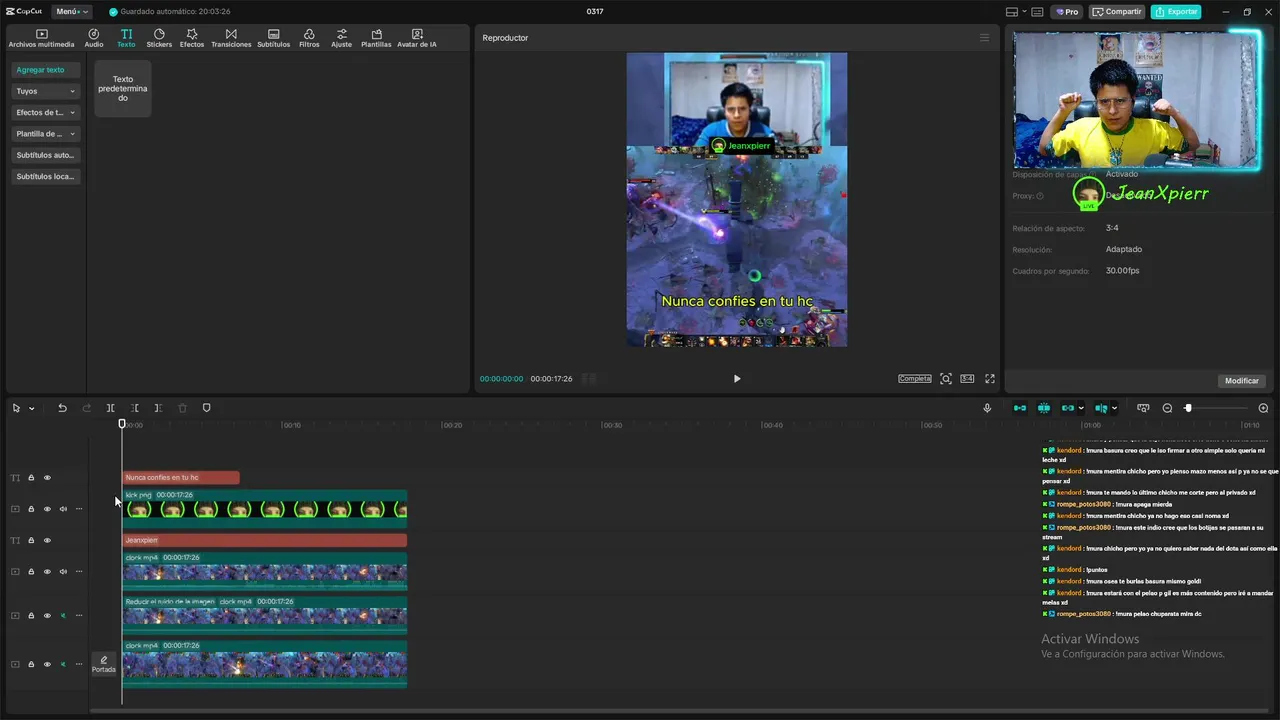
Task: Open the preview axis dropdown arrow
Action: pos(1114,408)
